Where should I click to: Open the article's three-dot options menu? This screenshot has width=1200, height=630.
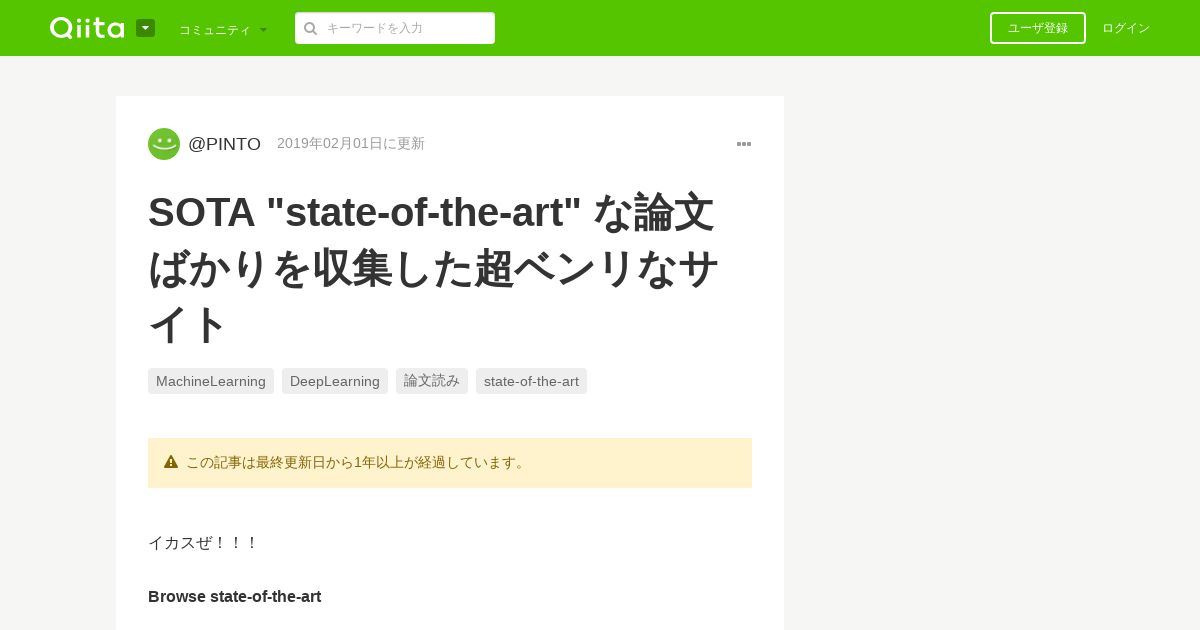point(744,144)
